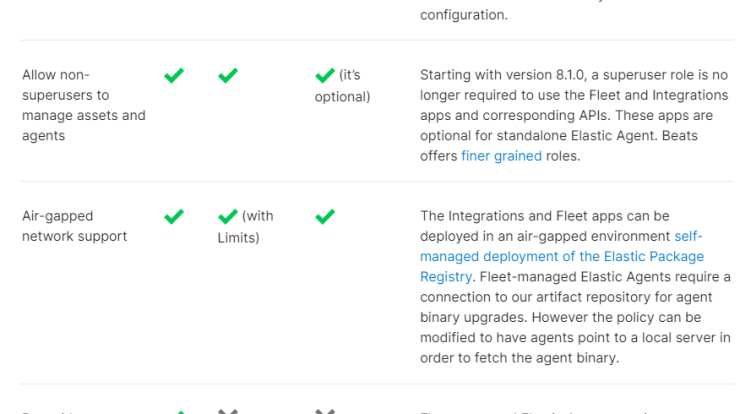Image resolution: width=740 pixels, height=414 pixels.
Task: Open the "finer grained" roles link
Action: 501,156
